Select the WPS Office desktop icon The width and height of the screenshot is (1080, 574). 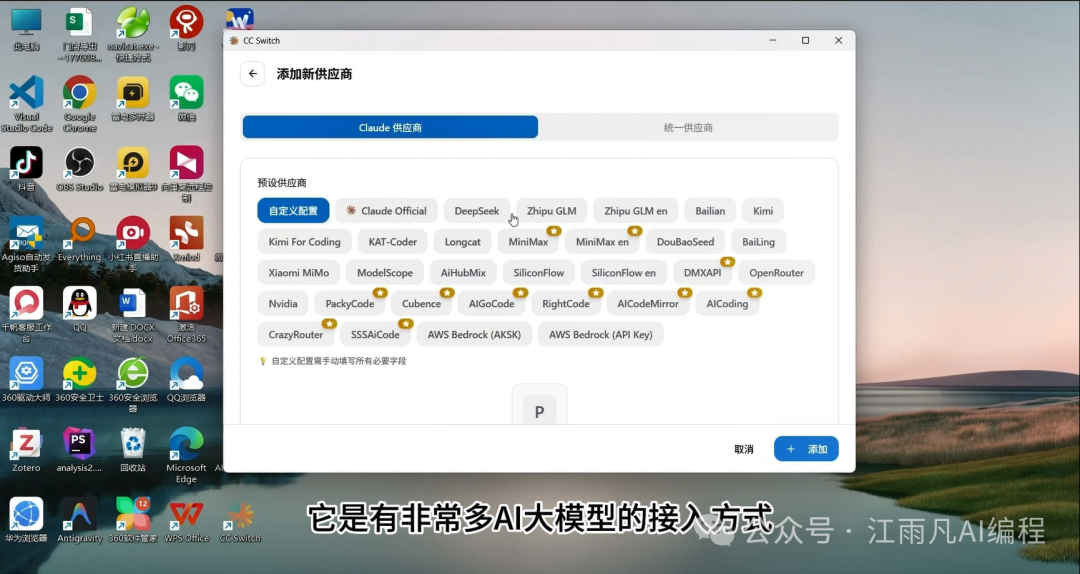point(187,520)
